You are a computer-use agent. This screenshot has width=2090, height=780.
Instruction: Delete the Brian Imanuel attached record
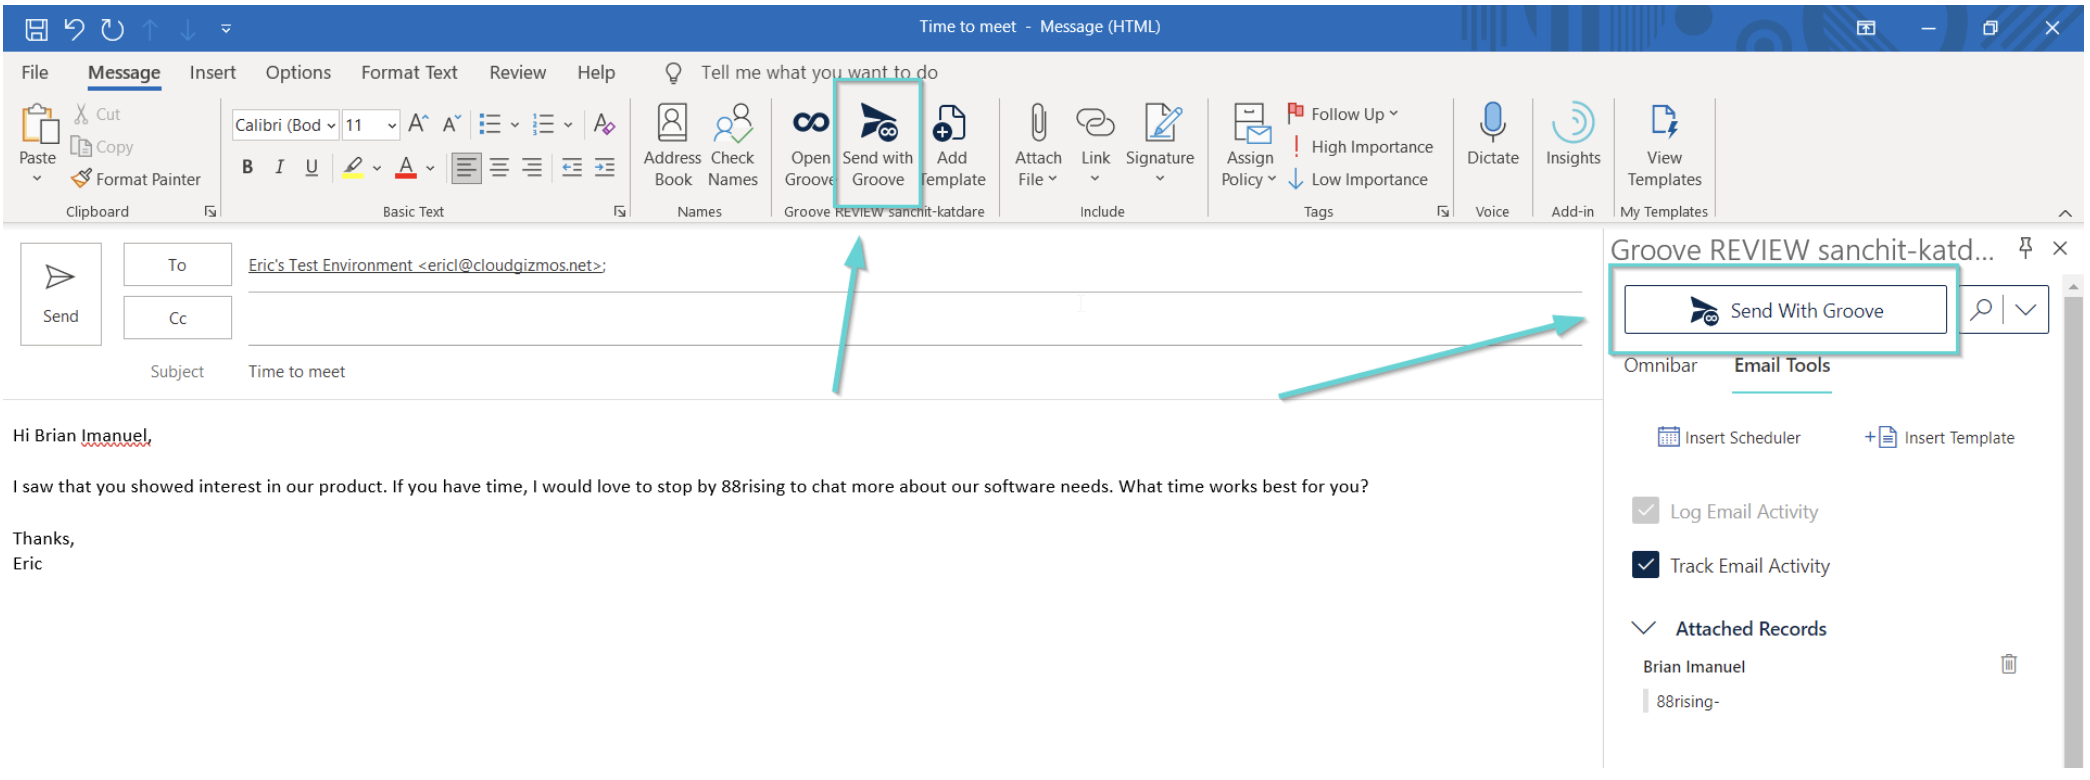coord(2008,664)
